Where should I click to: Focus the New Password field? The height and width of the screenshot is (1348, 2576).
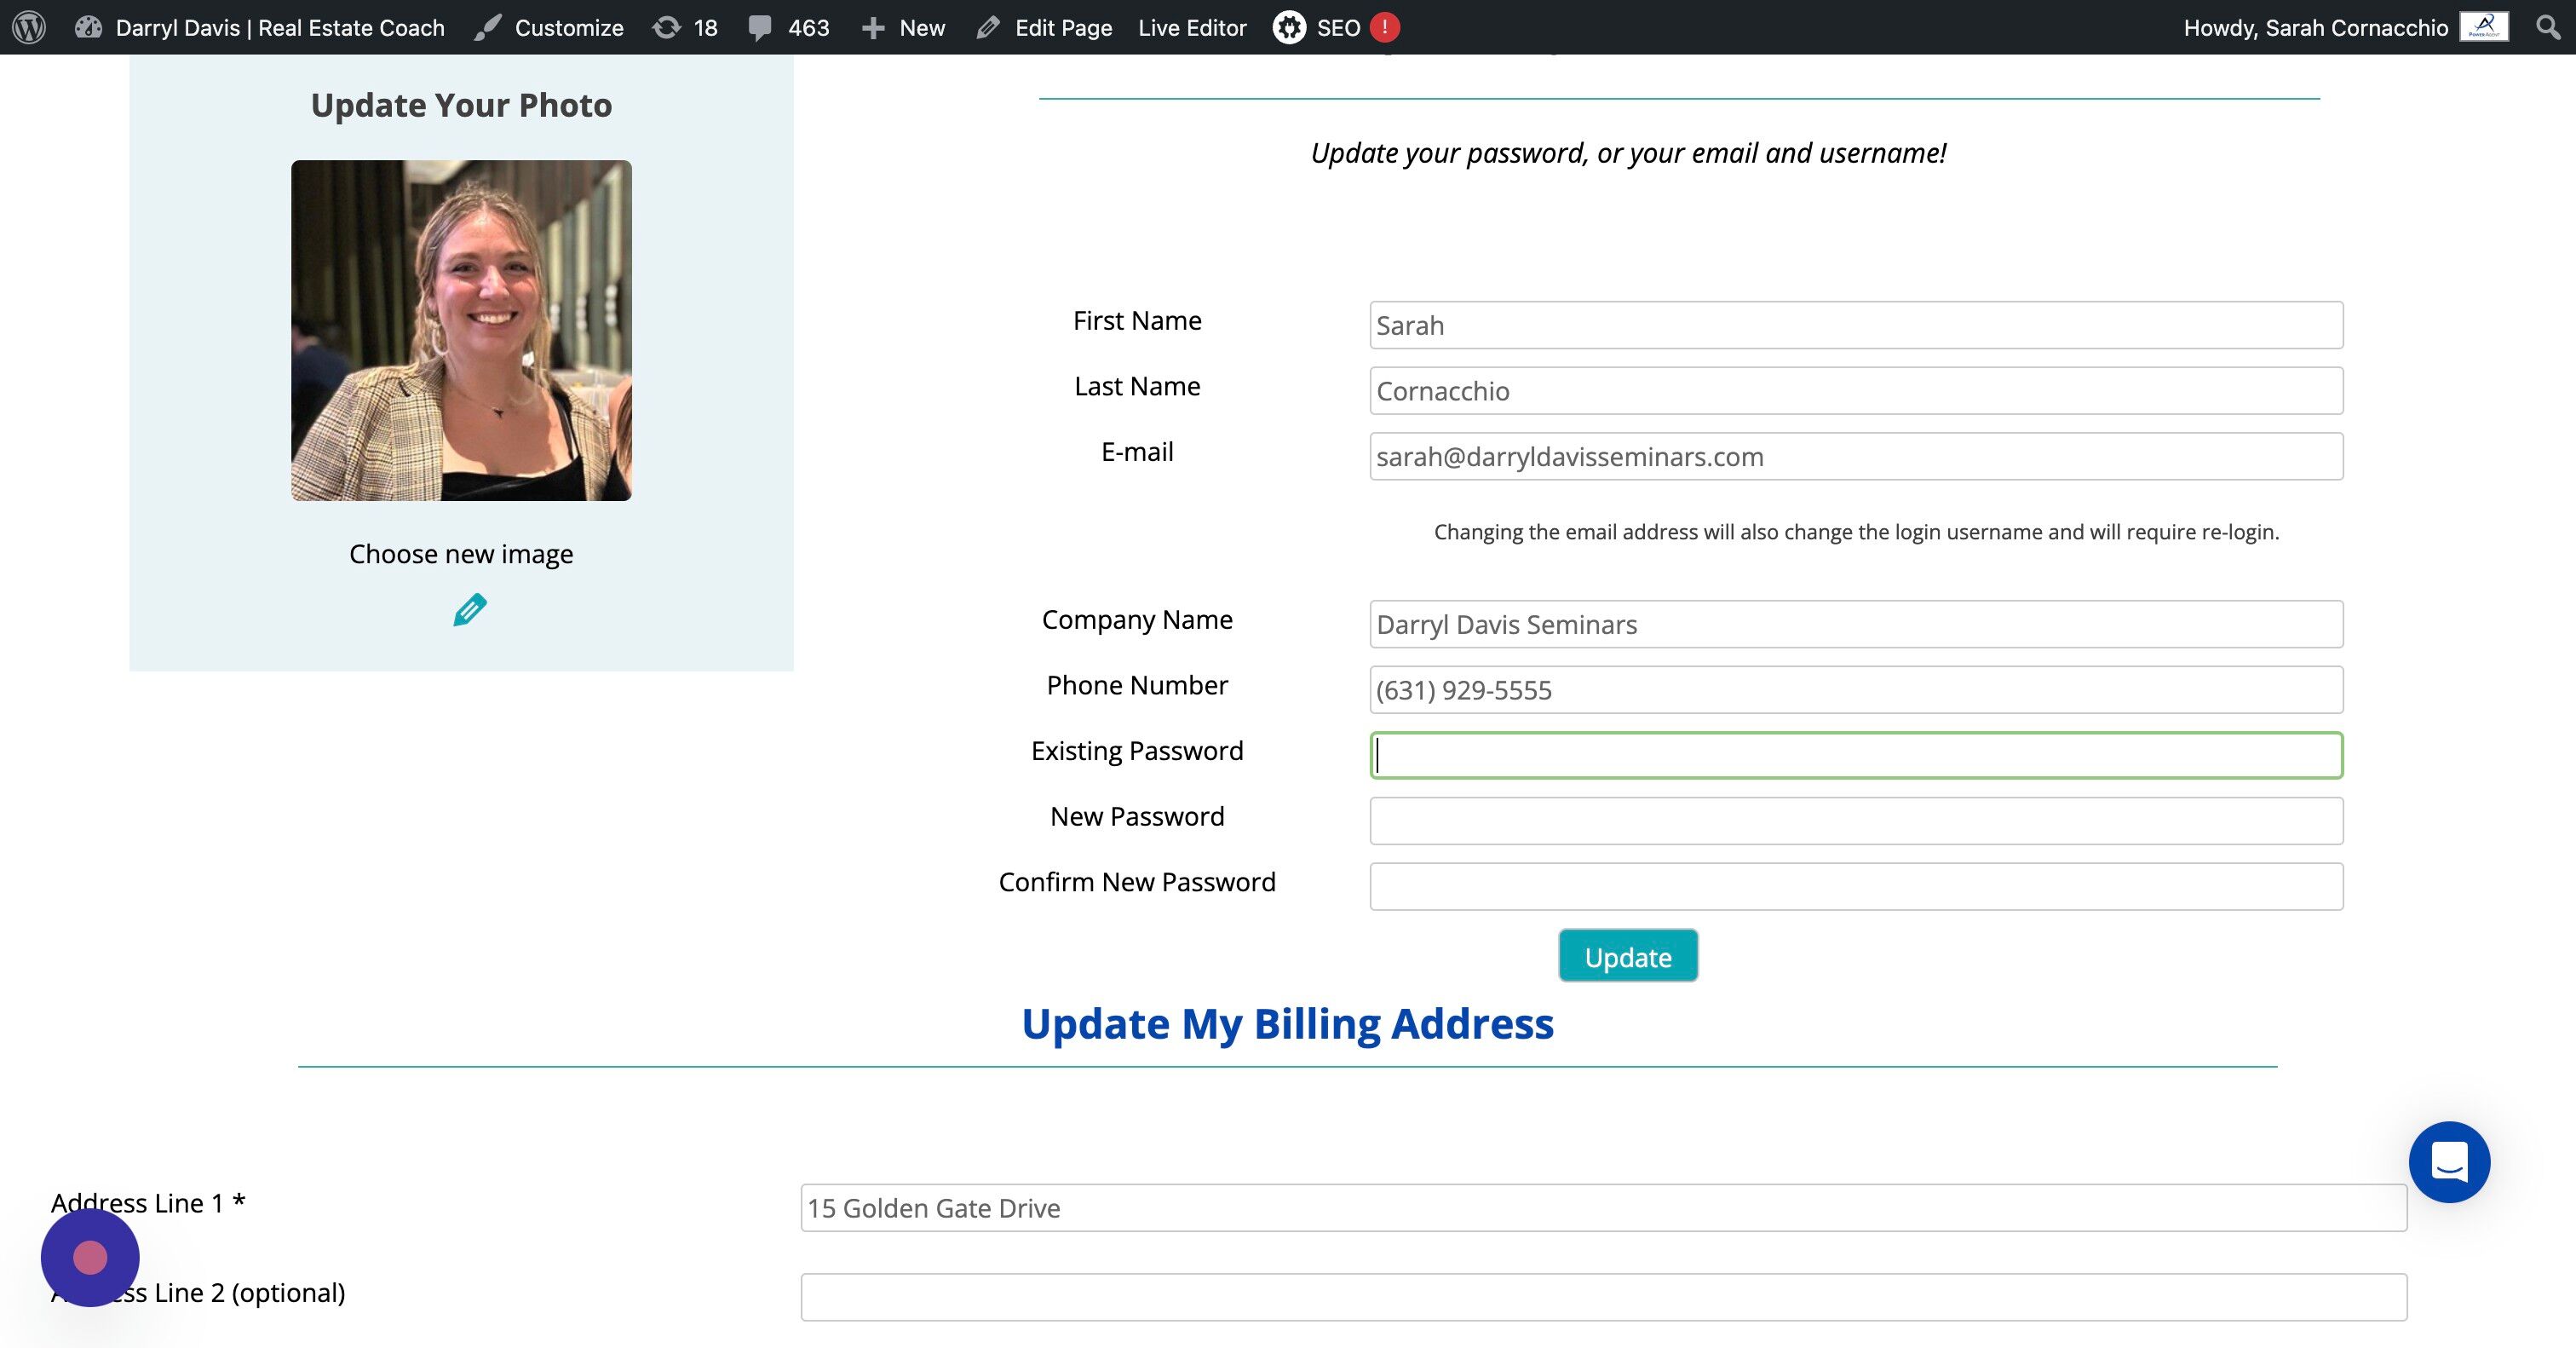tap(1855, 820)
